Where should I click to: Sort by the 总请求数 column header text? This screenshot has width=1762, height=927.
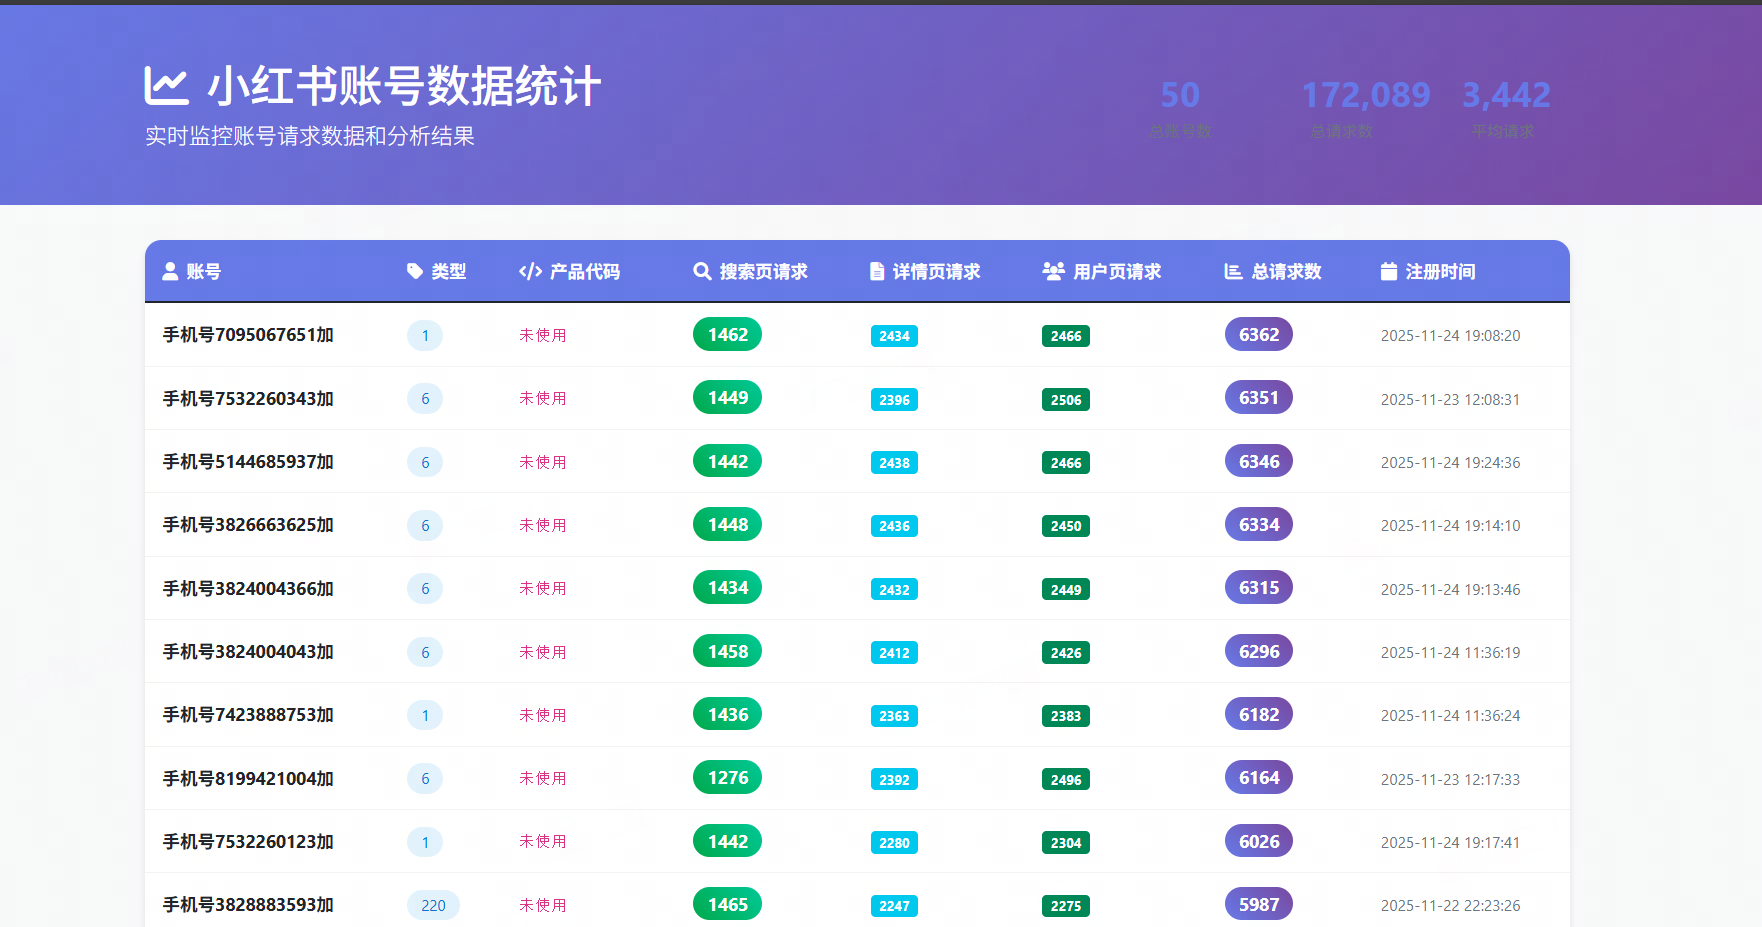[x=1286, y=271]
